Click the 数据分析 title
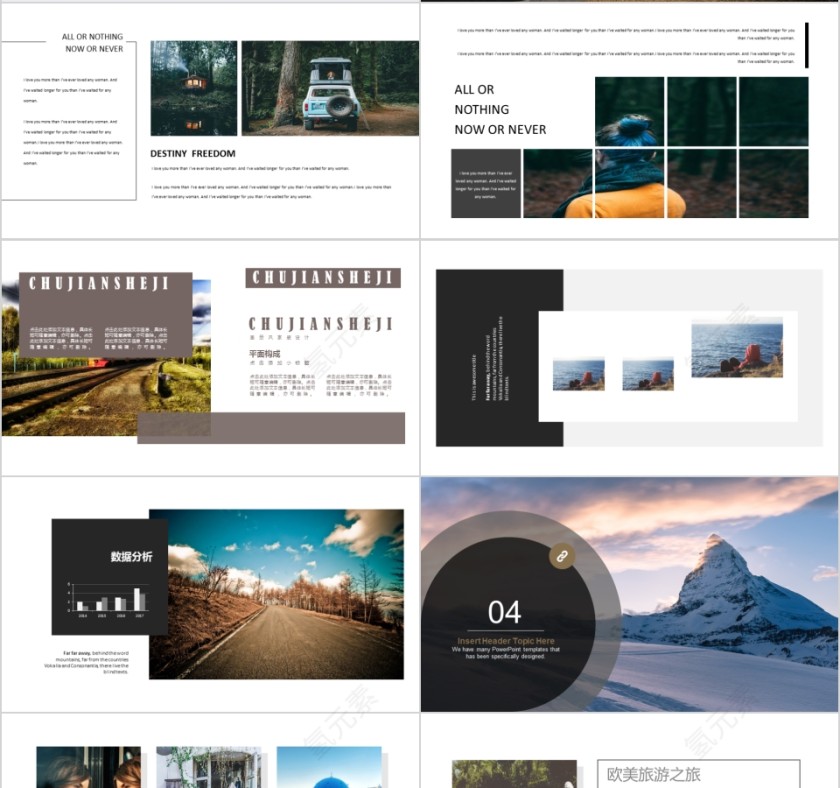840x788 pixels. [x=131, y=557]
